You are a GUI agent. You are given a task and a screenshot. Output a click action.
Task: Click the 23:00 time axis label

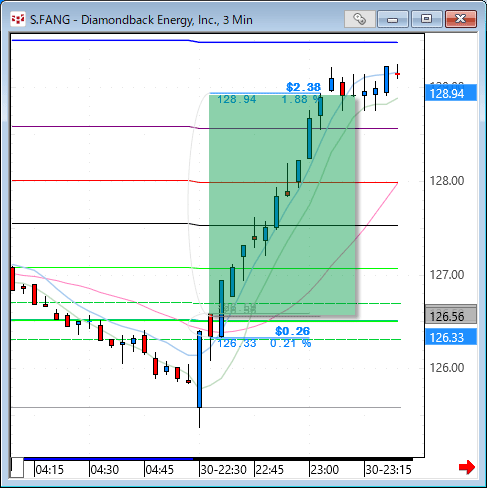point(324,470)
